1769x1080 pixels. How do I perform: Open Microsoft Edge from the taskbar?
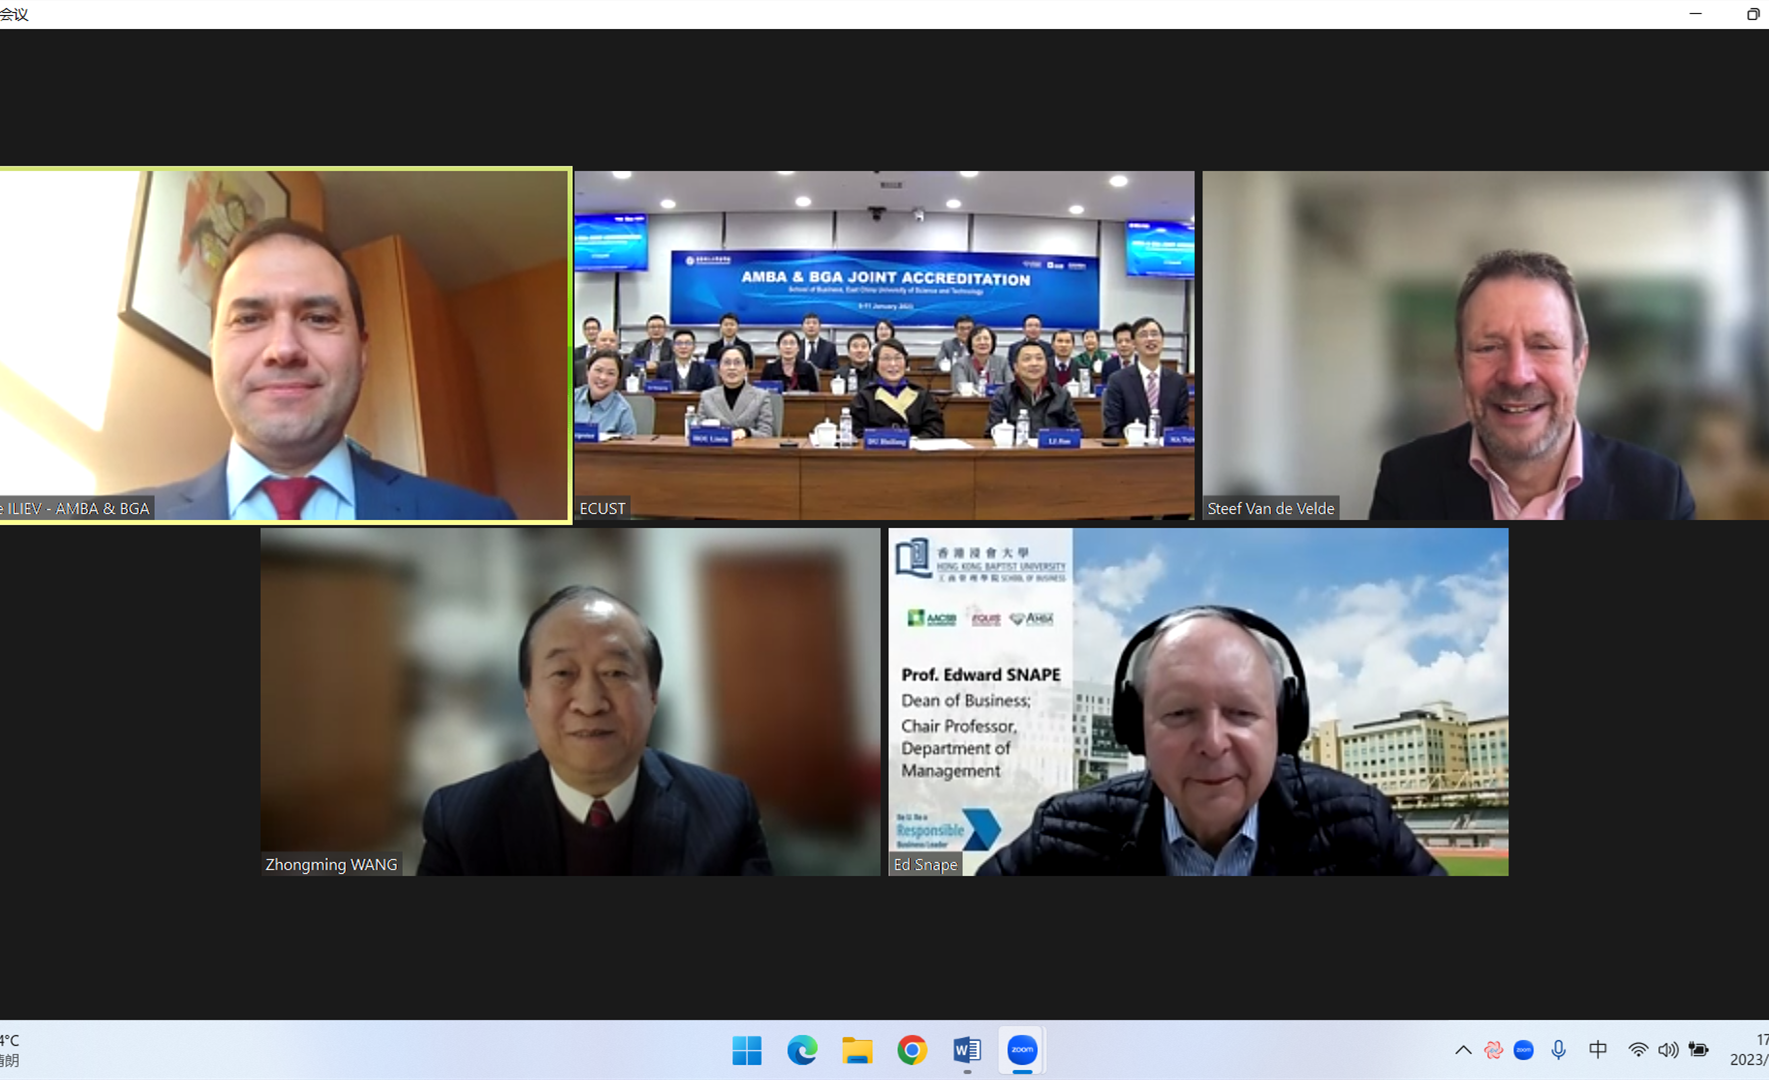click(x=802, y=1050)
